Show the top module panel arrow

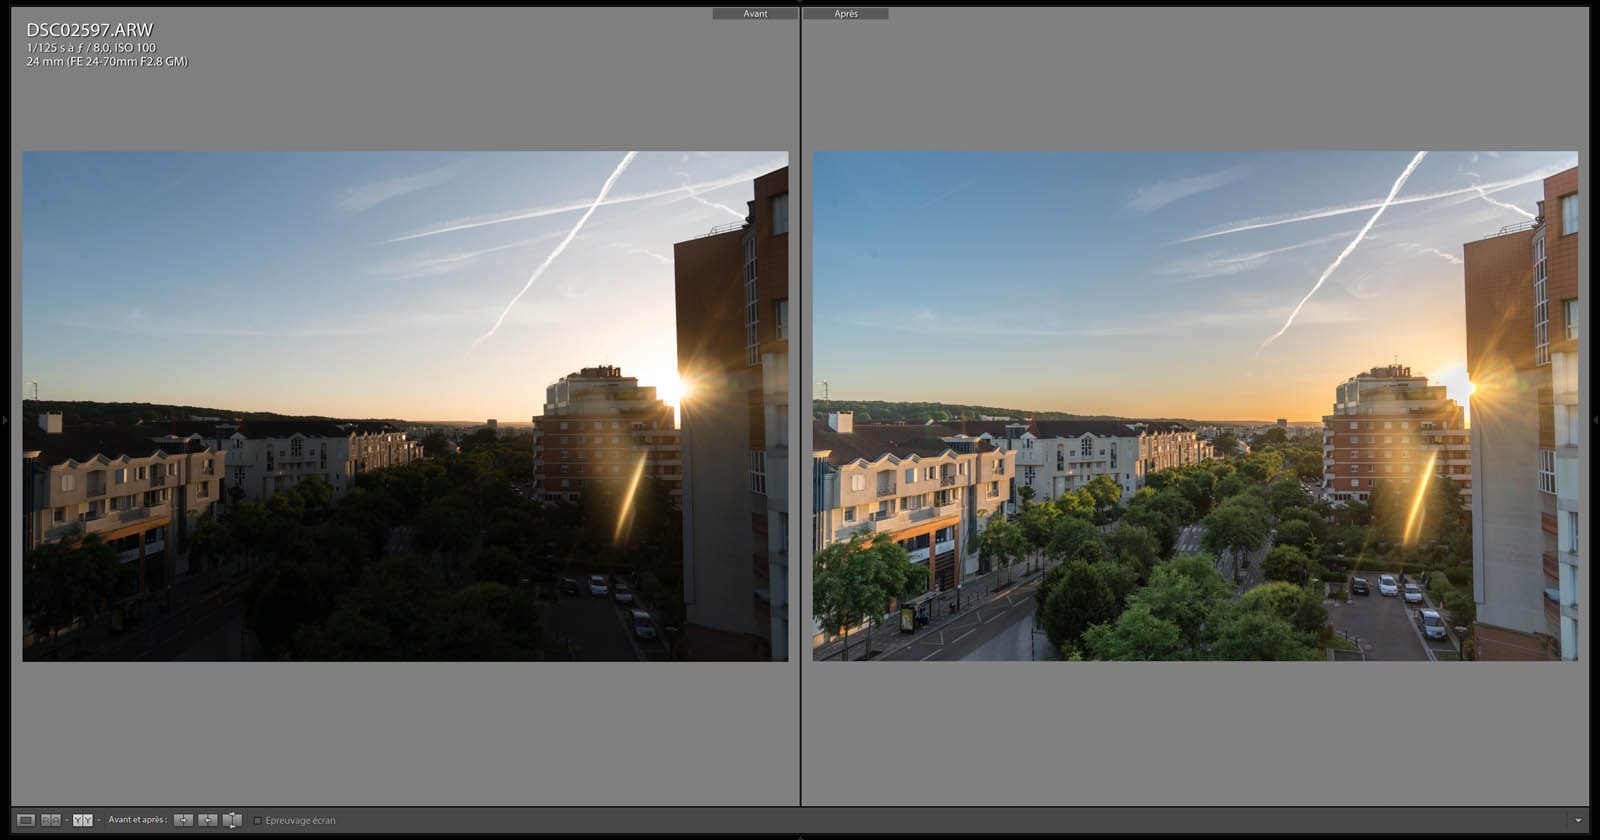tap(800, 2)
